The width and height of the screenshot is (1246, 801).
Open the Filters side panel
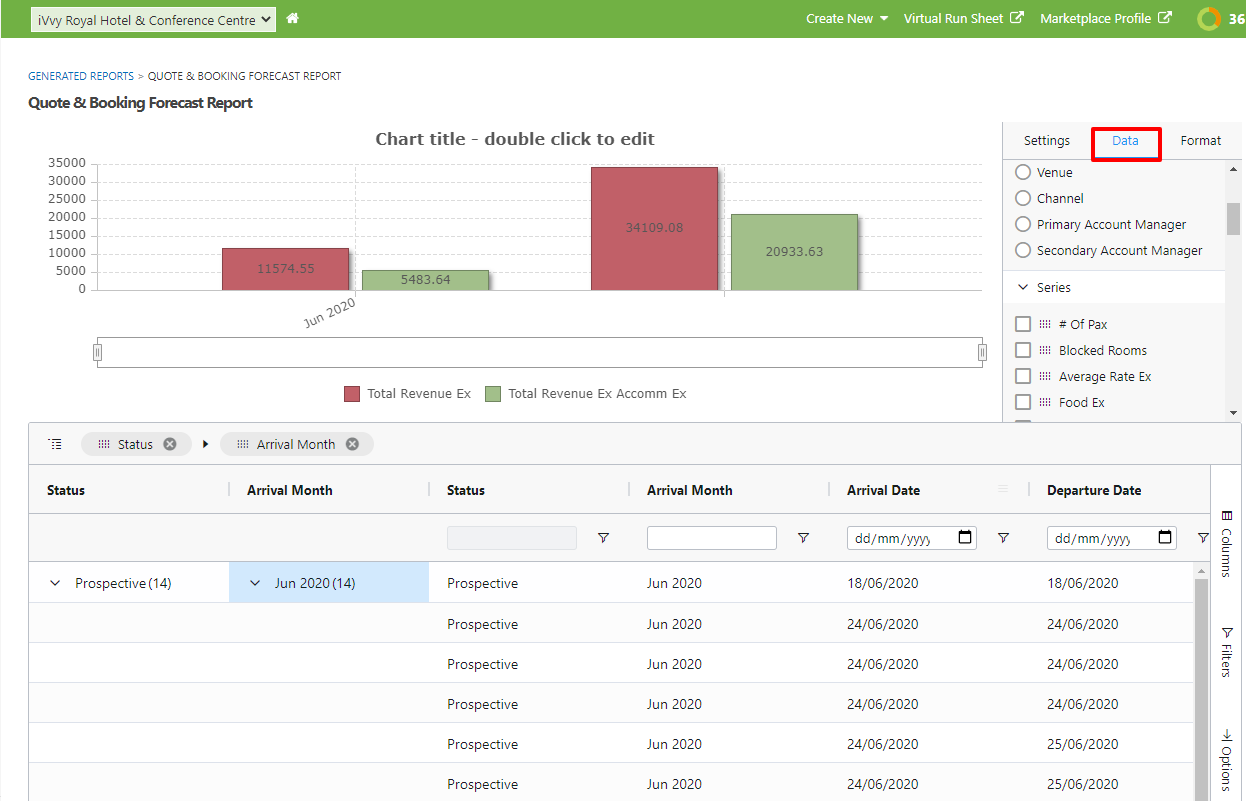[x=1226, y=652]
